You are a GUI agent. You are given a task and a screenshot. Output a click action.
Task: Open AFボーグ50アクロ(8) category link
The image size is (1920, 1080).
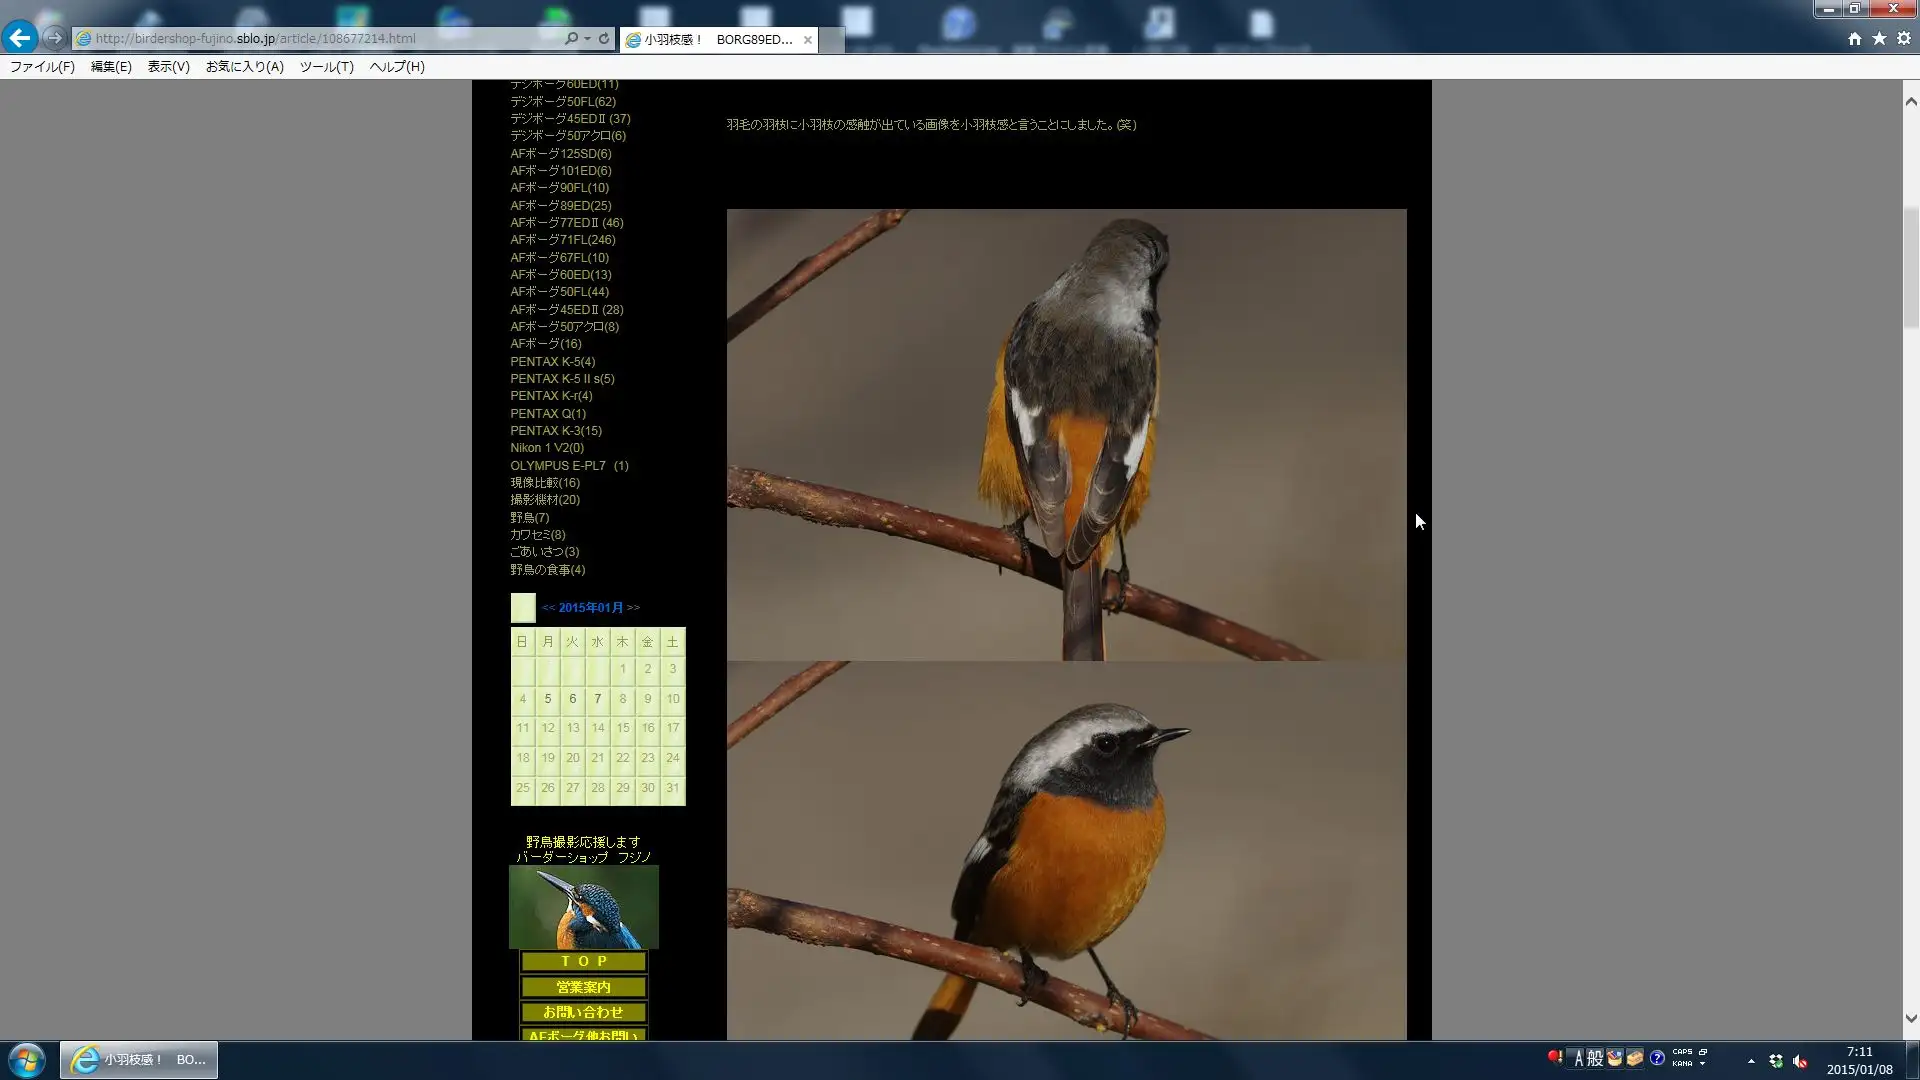(x=564, y=327)
